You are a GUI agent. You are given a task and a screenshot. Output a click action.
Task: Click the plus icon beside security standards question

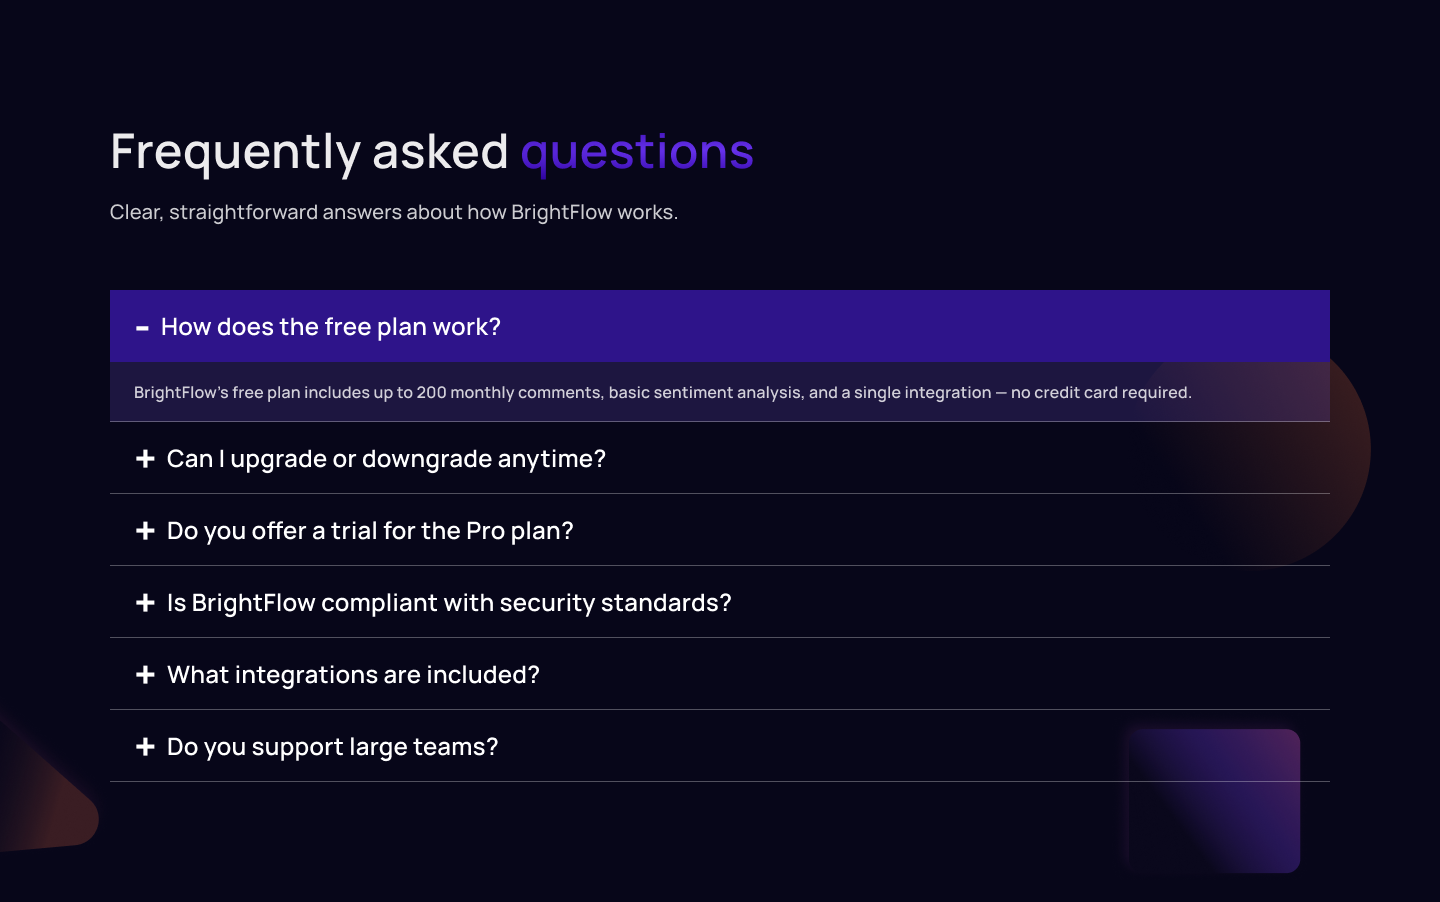point(145,602)
